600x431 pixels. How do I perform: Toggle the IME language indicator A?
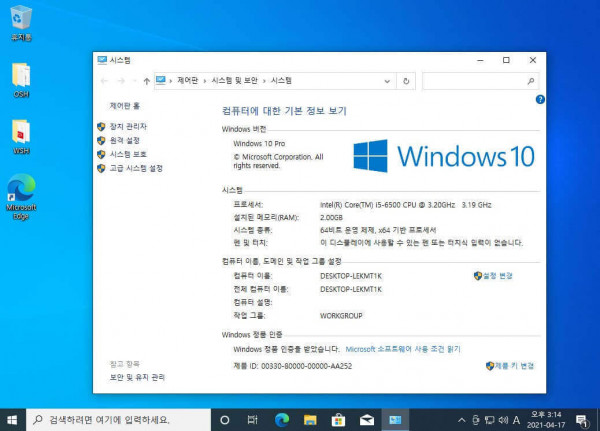tap(516, 420)
